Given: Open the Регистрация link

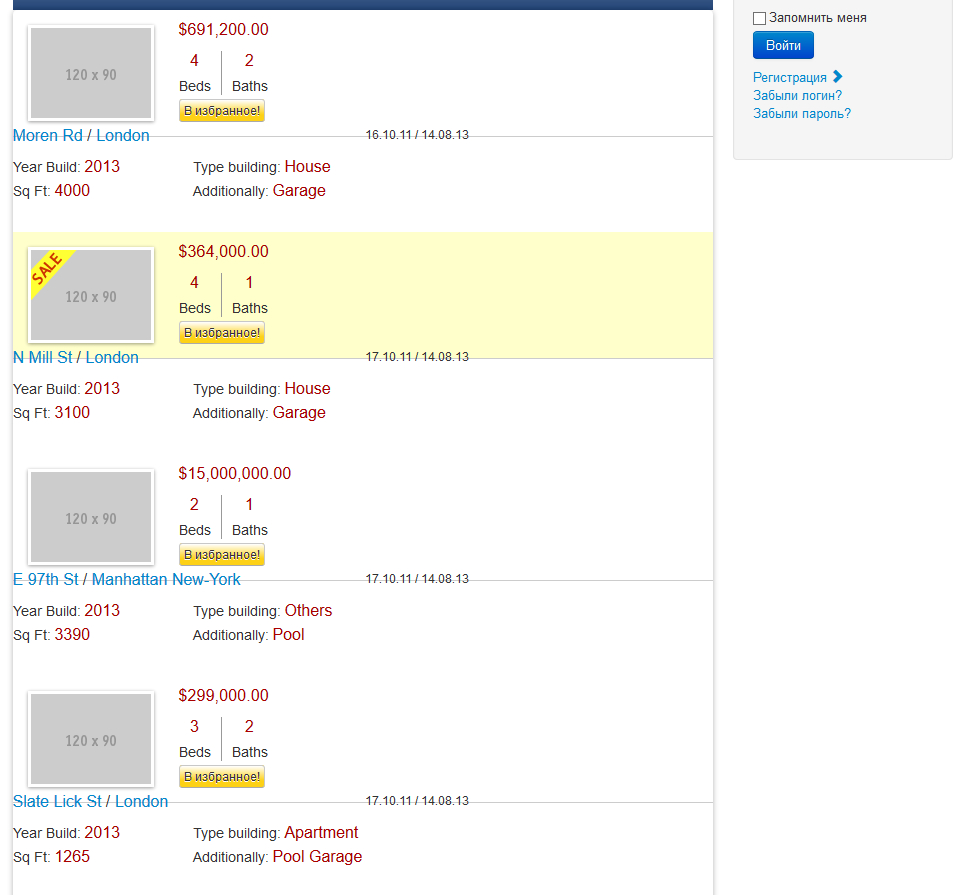Looking at the screenshot, I should tap(789, 78).
